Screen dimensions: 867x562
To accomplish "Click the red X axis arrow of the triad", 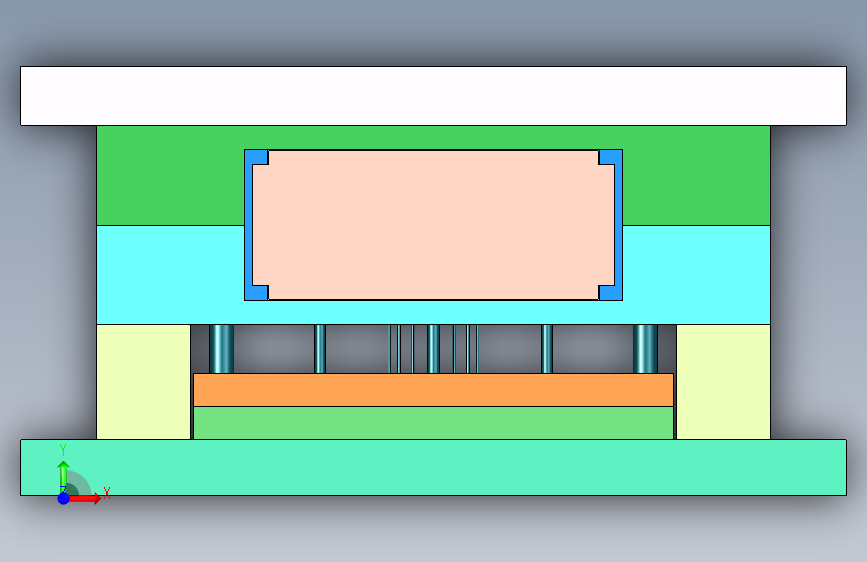I will click(x=86, y=498).
